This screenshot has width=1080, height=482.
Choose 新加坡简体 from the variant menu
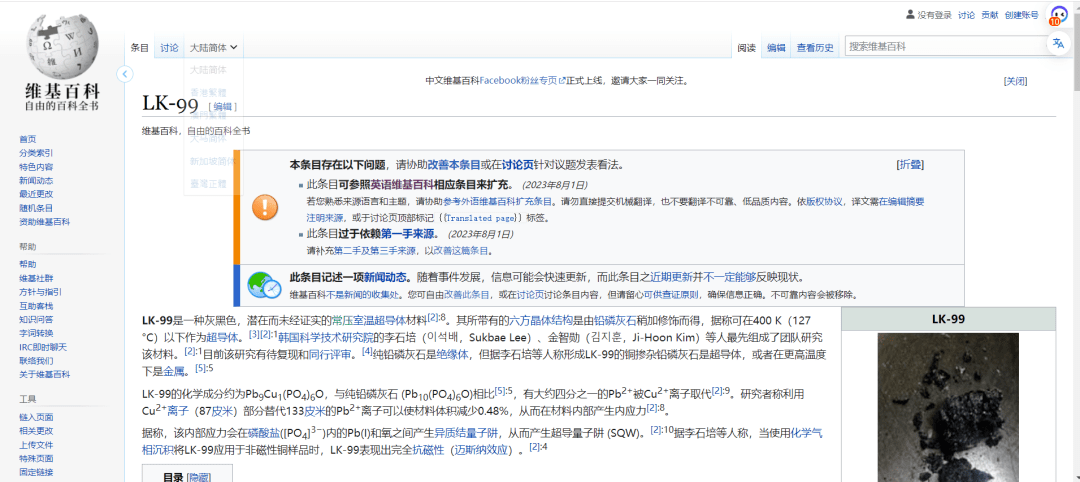point(213,161)
